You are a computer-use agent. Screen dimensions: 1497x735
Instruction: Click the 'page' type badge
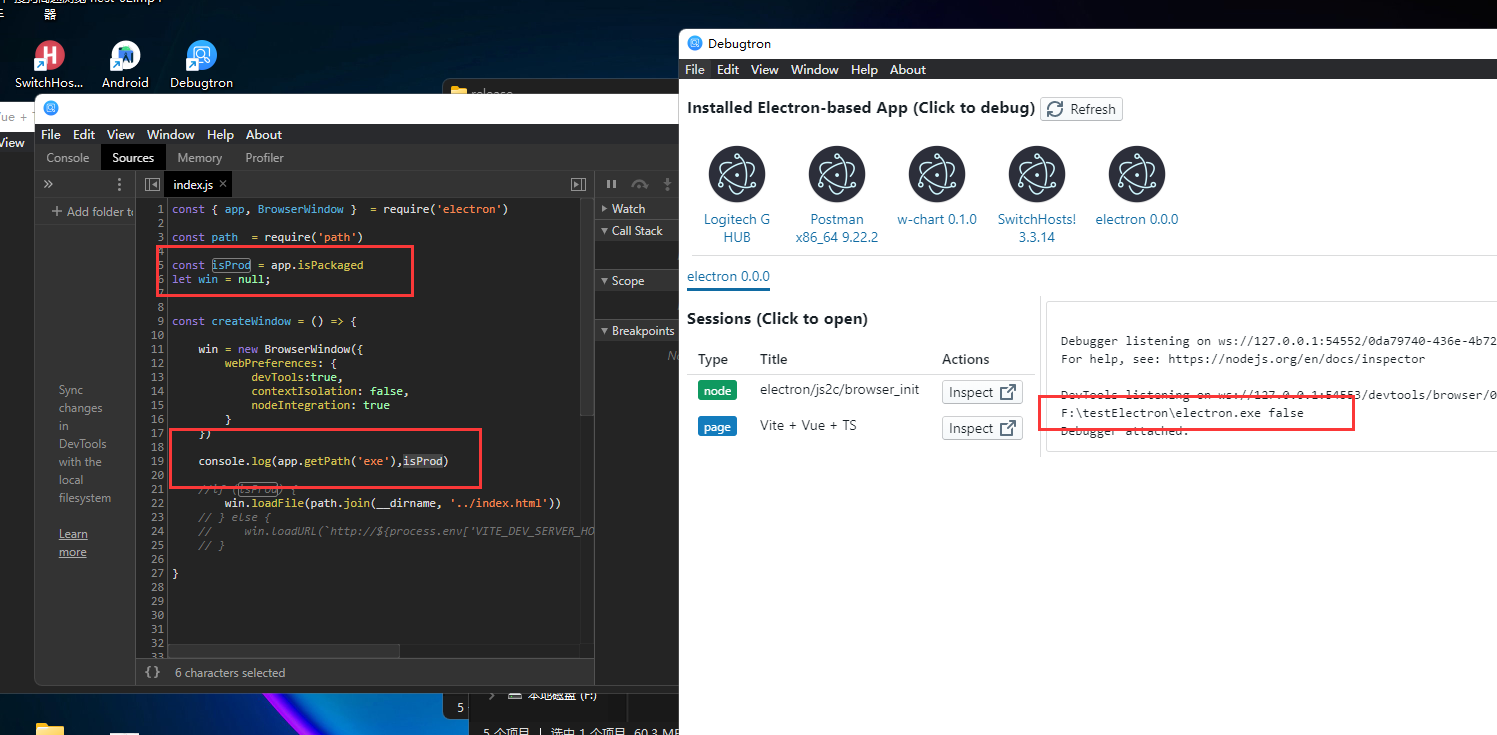(717, 426)
